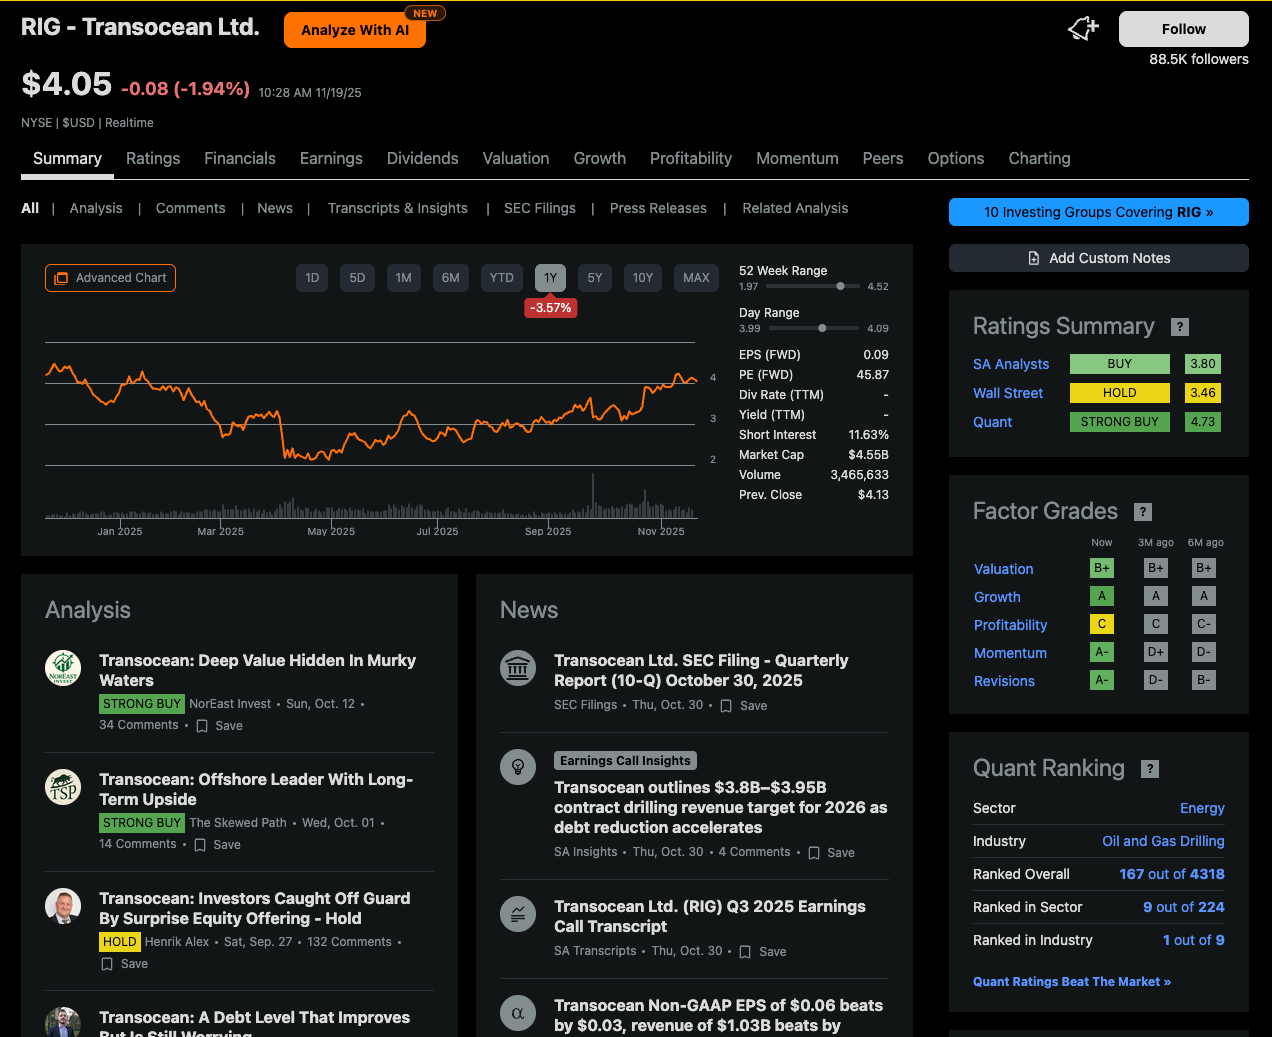Save the Investors Caught Off Guard article
The height and width of the screenshot is (1037, 1272).
pos(124,964)
